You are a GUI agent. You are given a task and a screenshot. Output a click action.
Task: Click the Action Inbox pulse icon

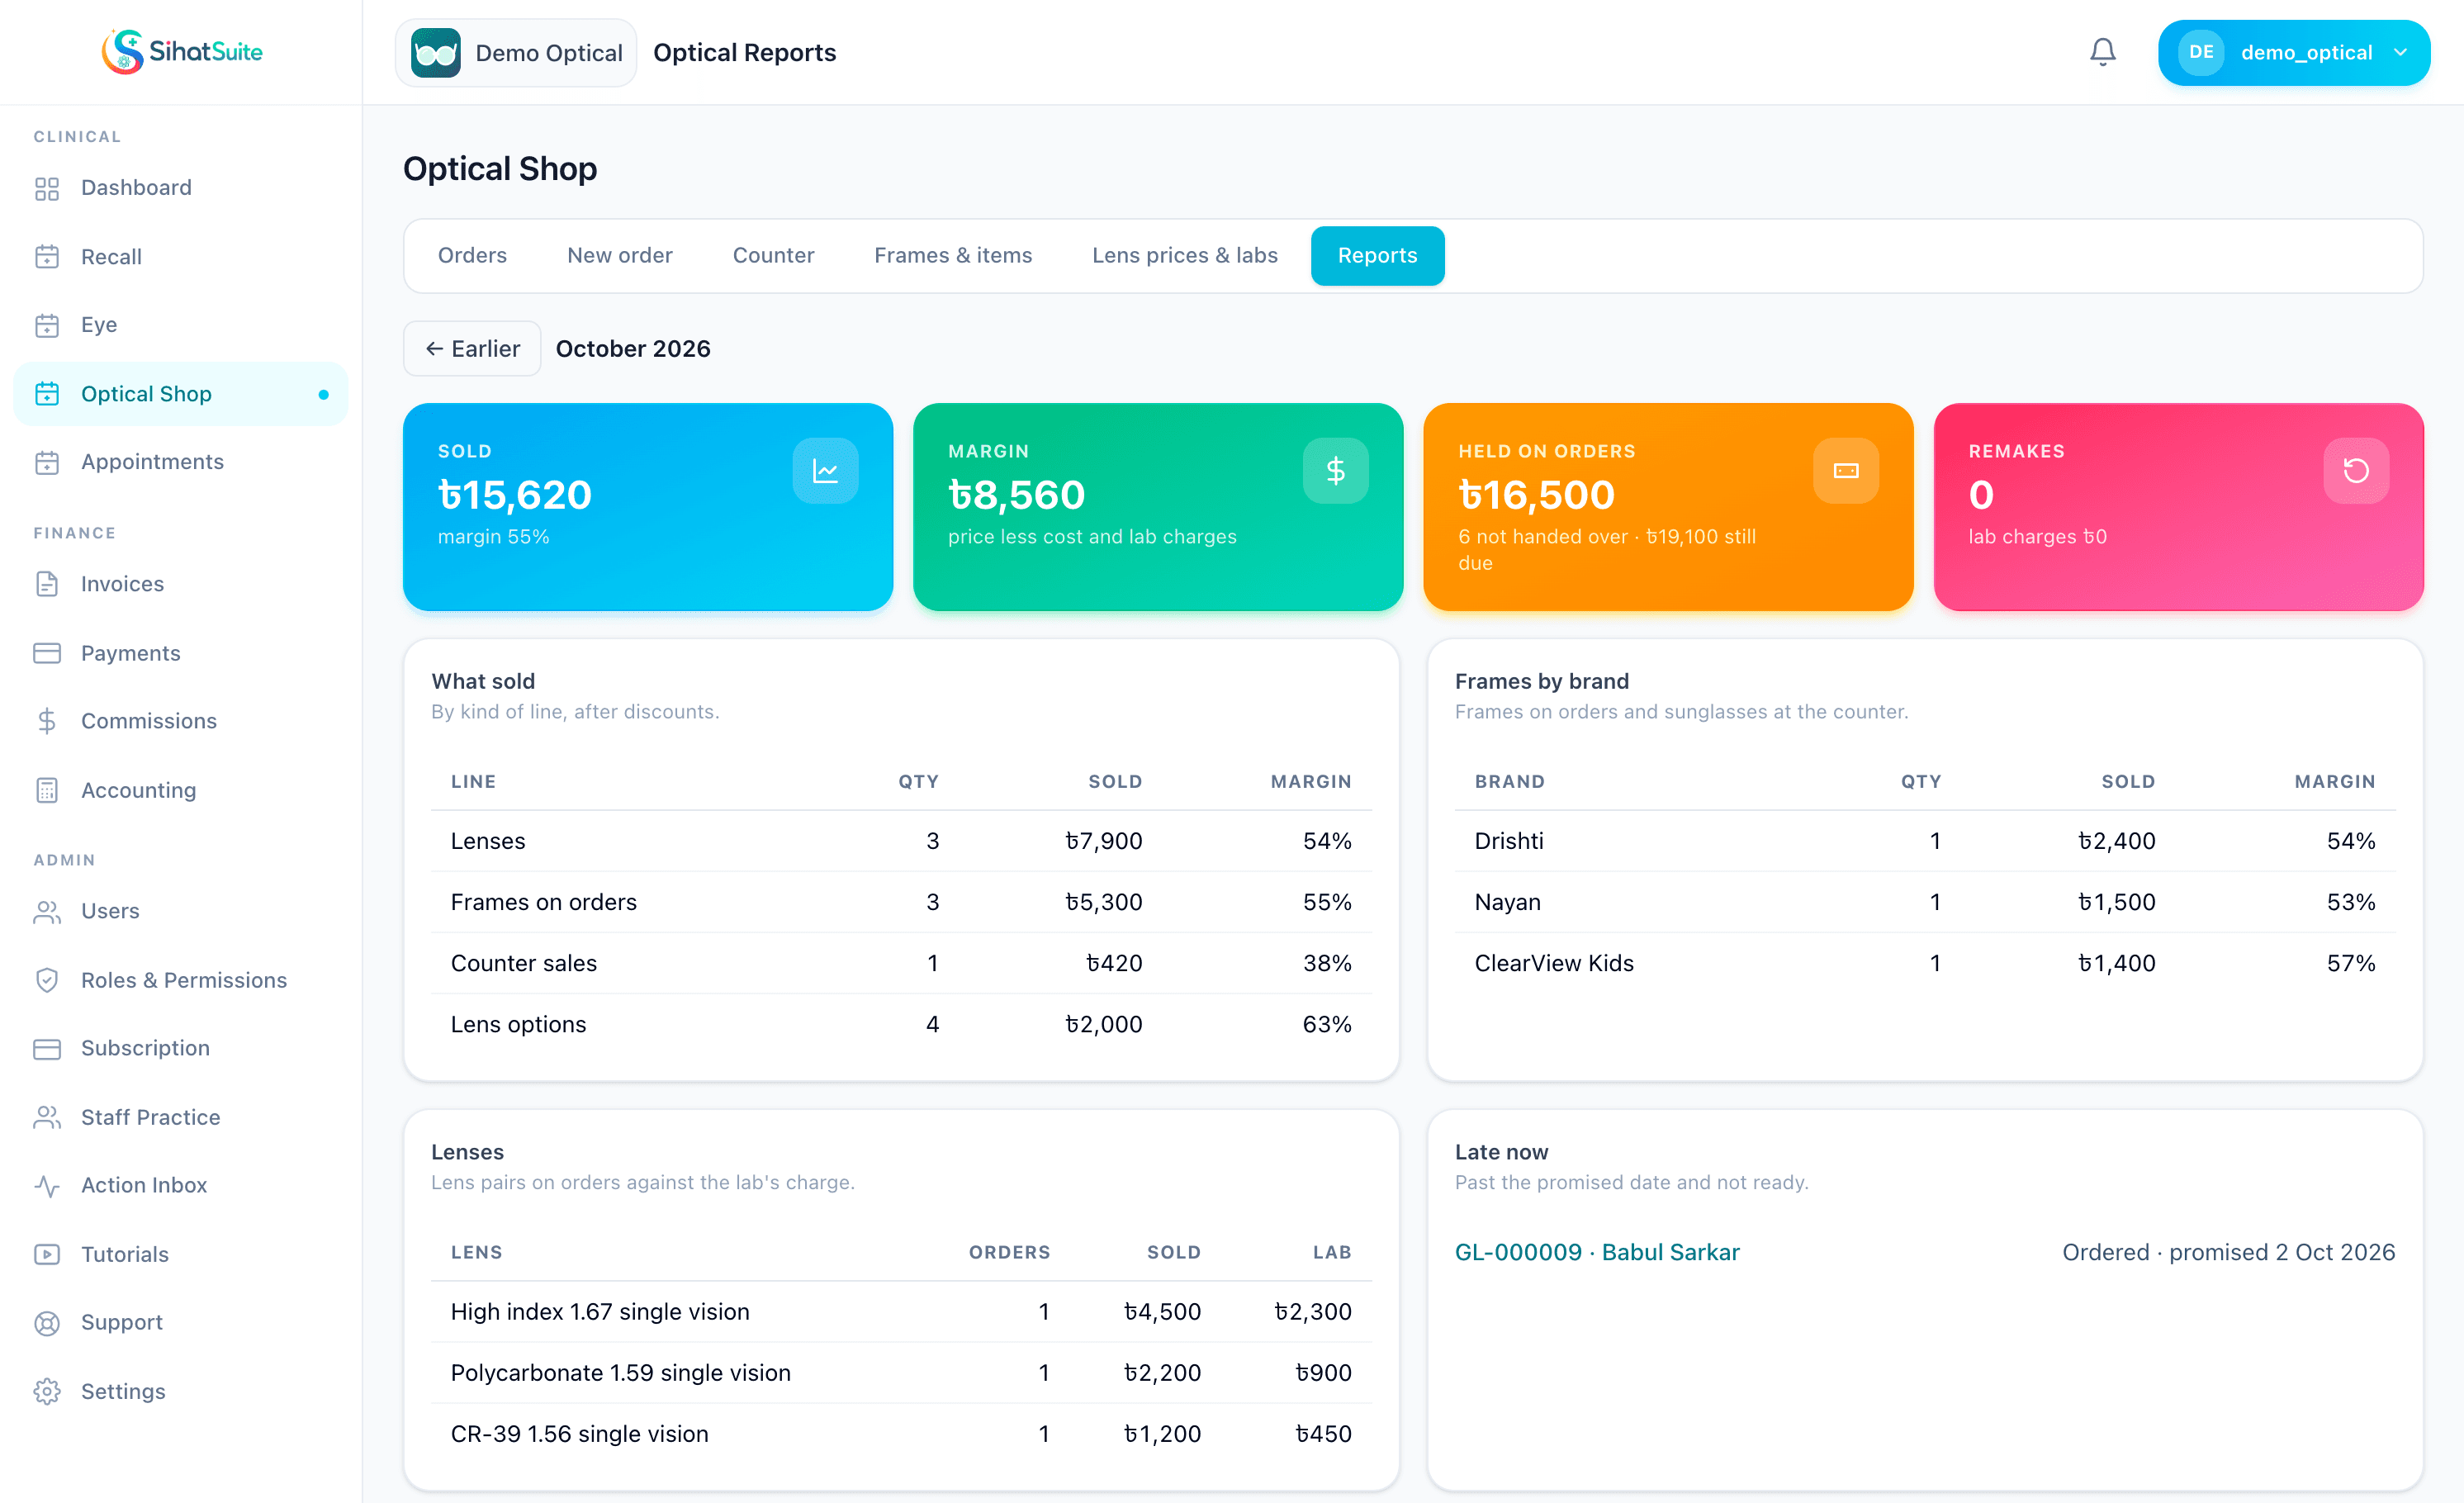pyautogui.click(x=47, y=1186)
